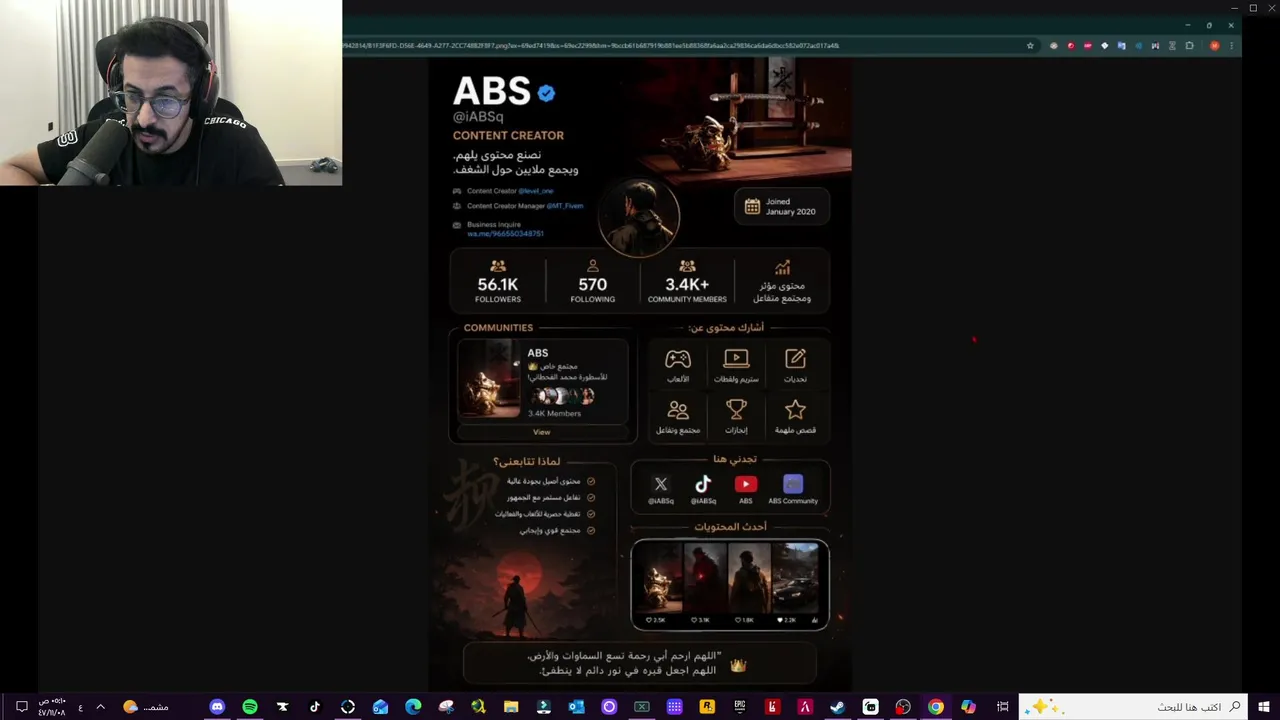Click the 56.1K Followers stat
1280x720 pixels.
click(x=498, y=281)
